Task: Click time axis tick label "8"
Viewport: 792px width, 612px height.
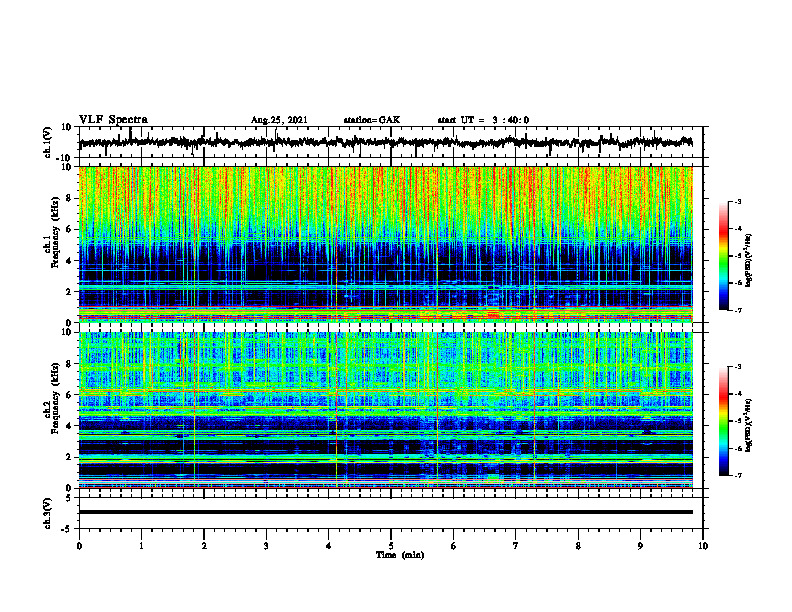Action: pyautogui.click(x=578, y=546)
